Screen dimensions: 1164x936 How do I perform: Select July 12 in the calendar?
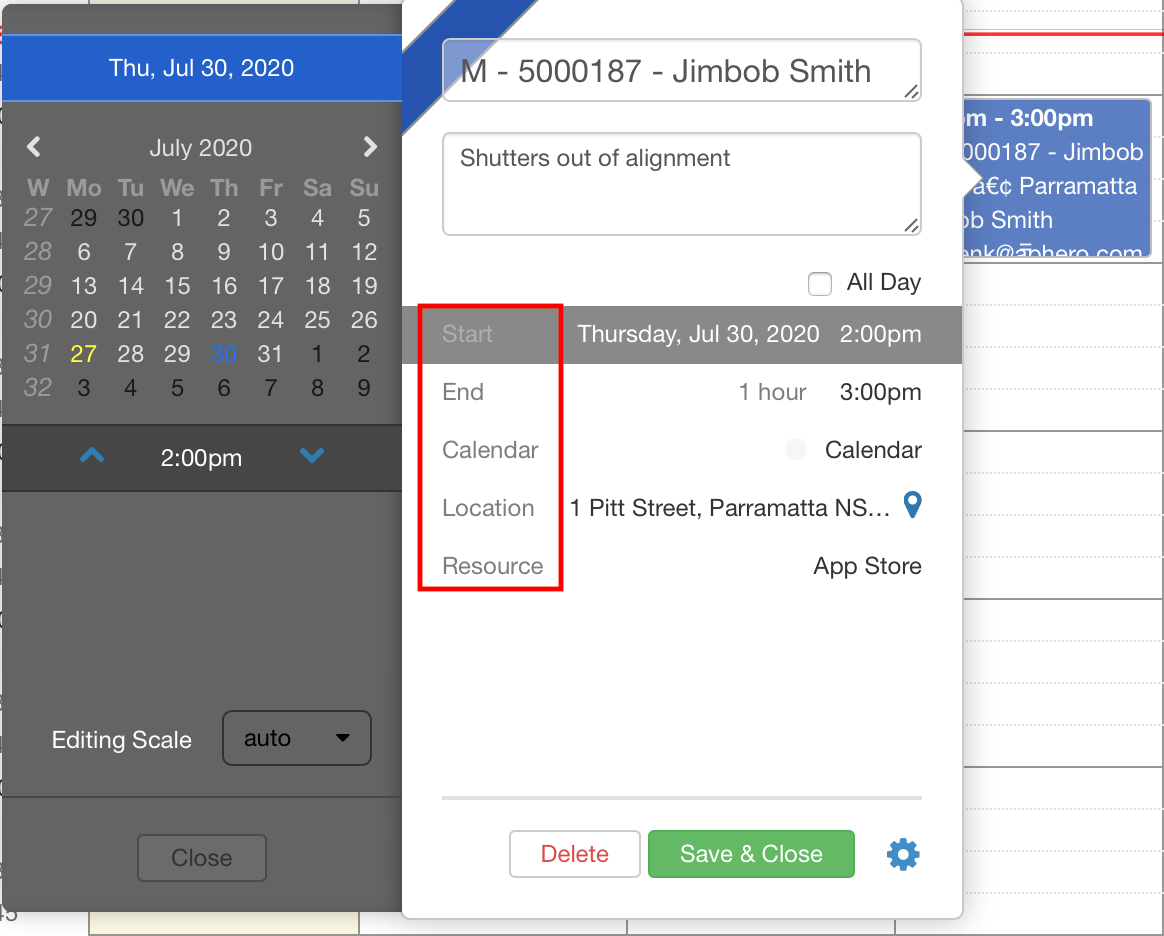coord(364,252)
